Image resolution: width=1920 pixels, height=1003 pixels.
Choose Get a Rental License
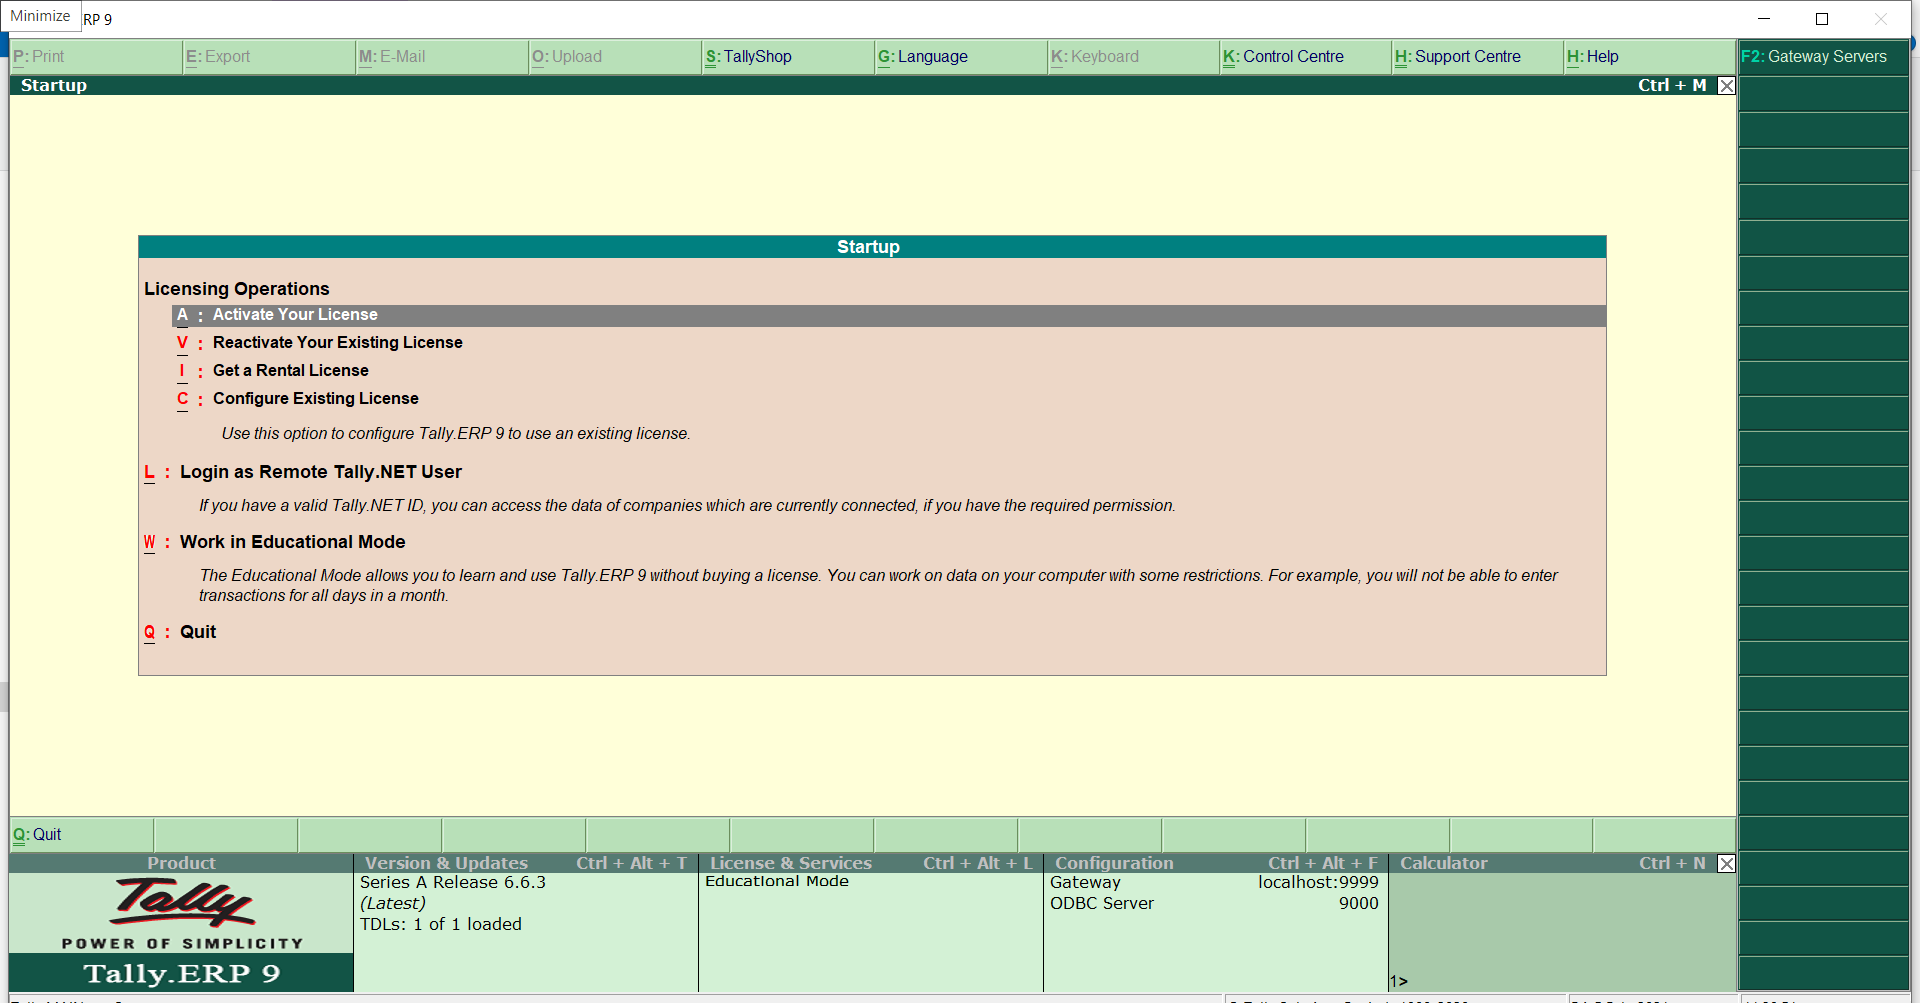pyautogui.click(x=290, y=371)
